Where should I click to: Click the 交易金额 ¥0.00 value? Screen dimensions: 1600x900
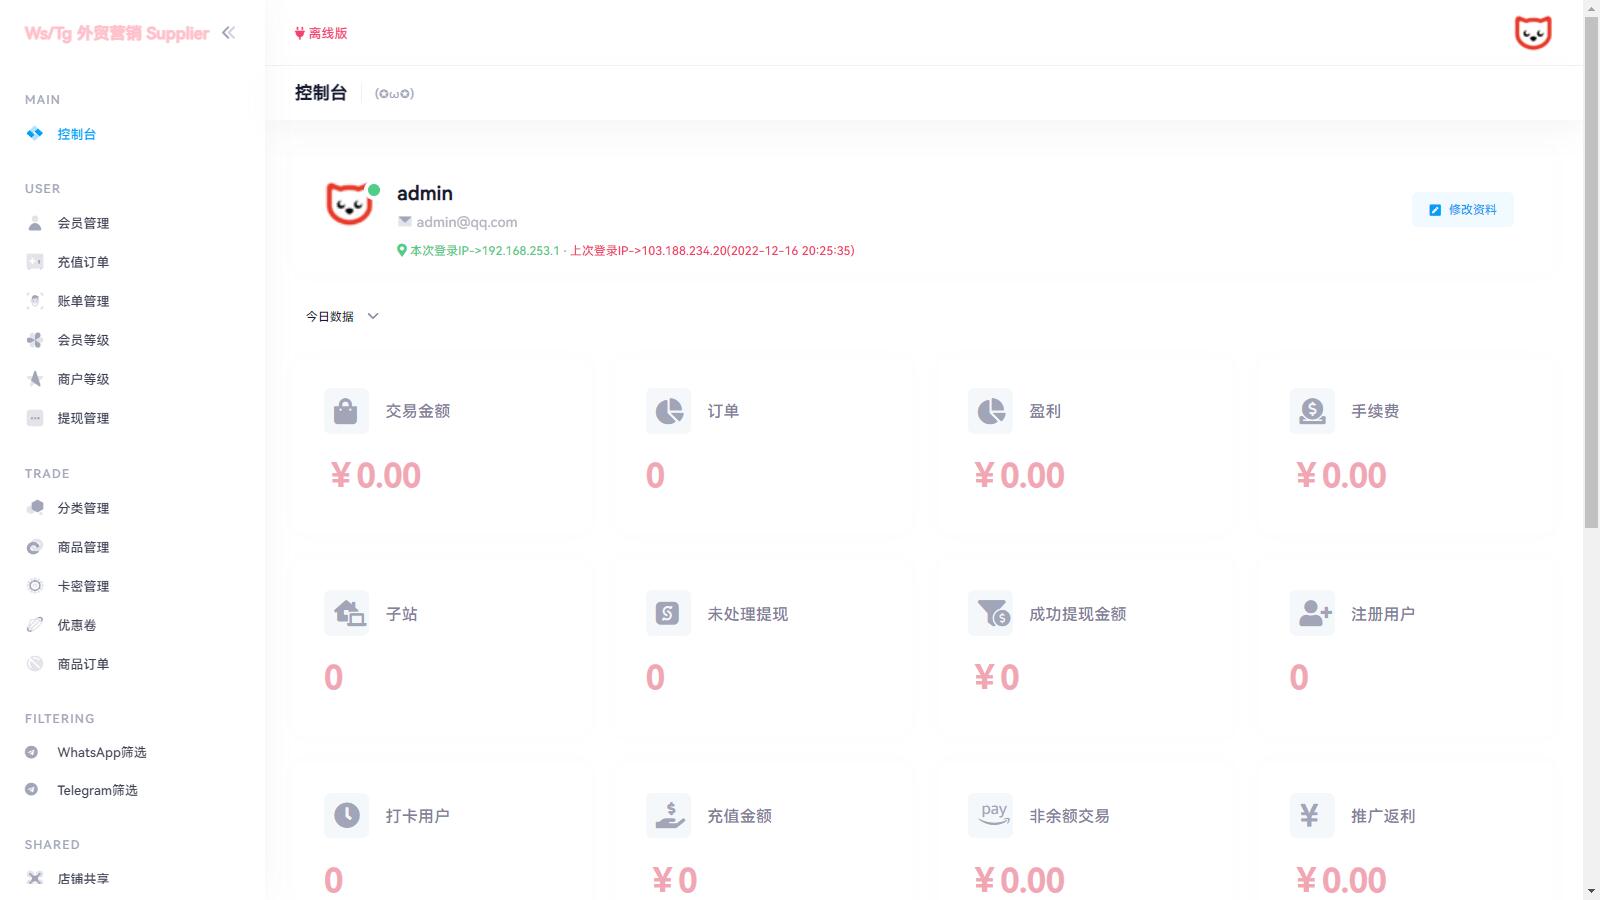(376, 475)
